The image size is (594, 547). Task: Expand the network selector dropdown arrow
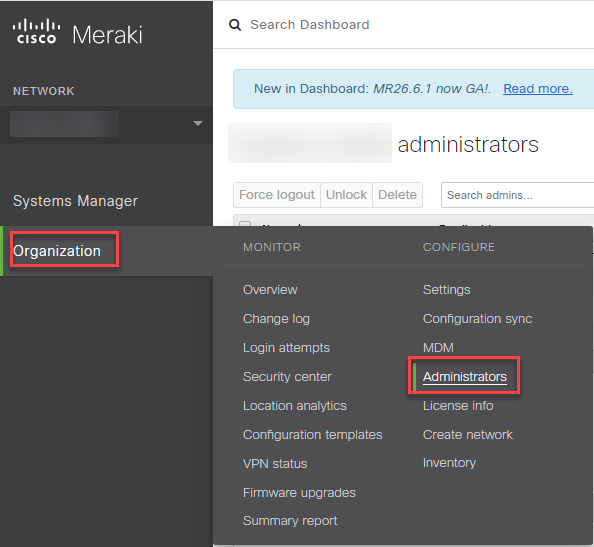pyautogui.click(x=198, y=123)
